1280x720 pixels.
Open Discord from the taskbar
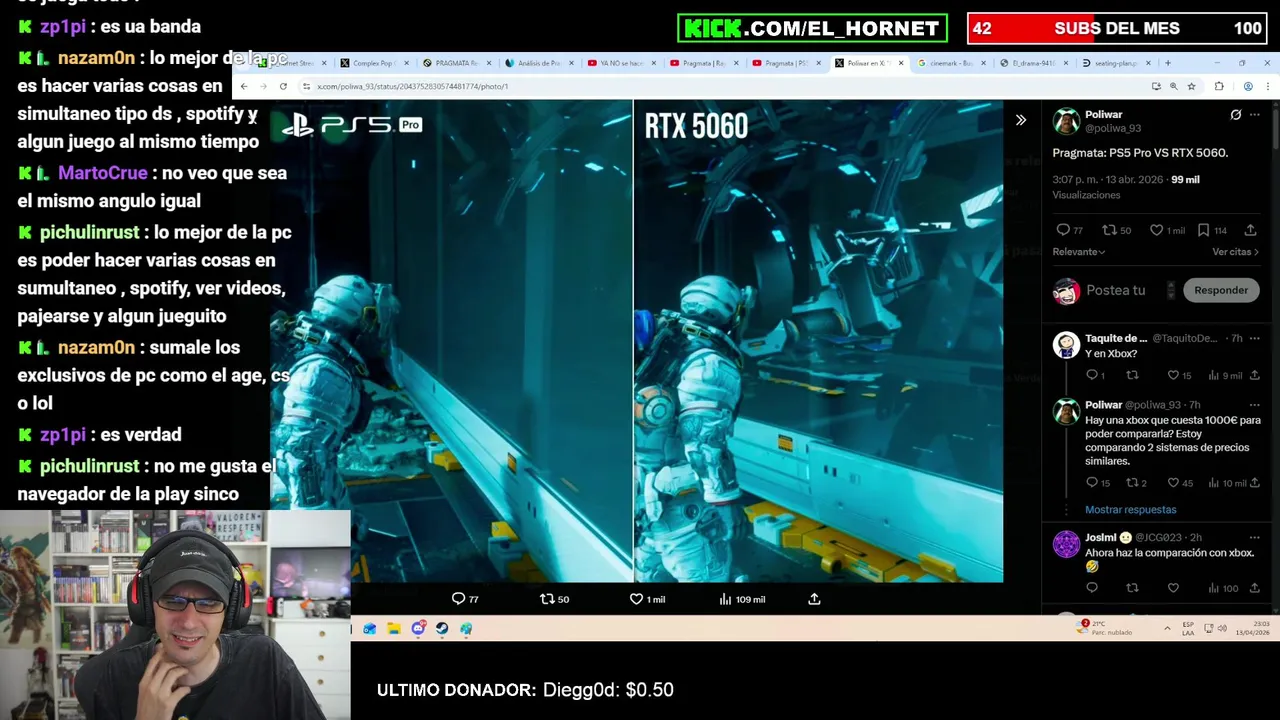click(x=418, y=628)
